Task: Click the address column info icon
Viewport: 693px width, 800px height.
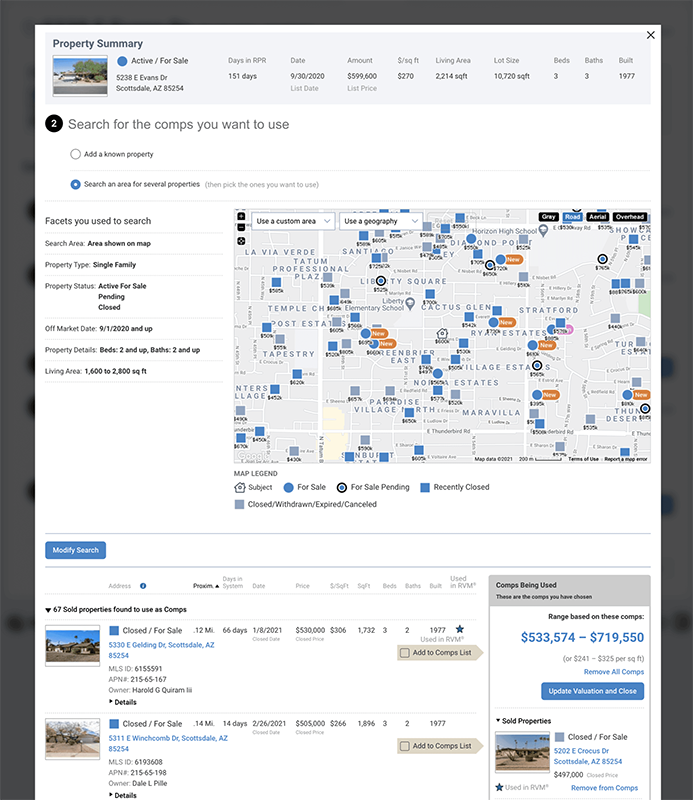Action: pos(143,586)
